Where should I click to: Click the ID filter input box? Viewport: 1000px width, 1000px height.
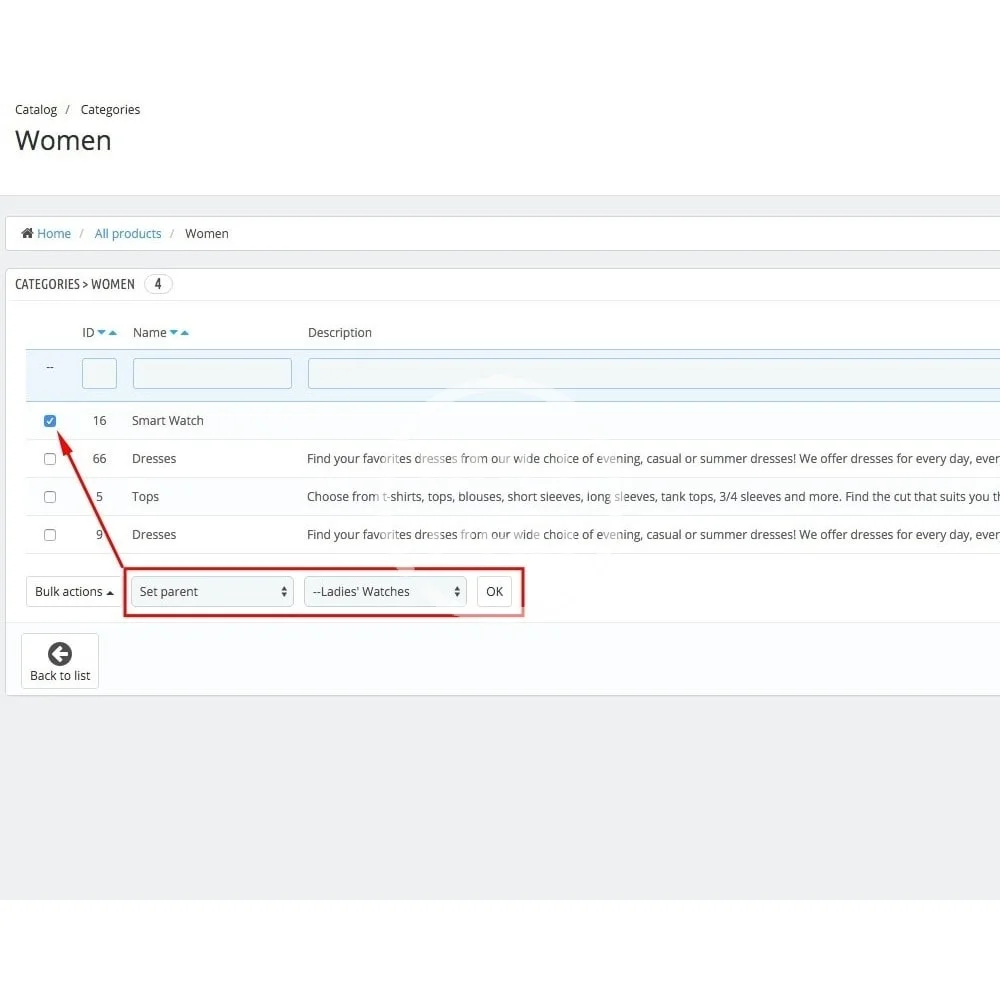tap(99, 374)
